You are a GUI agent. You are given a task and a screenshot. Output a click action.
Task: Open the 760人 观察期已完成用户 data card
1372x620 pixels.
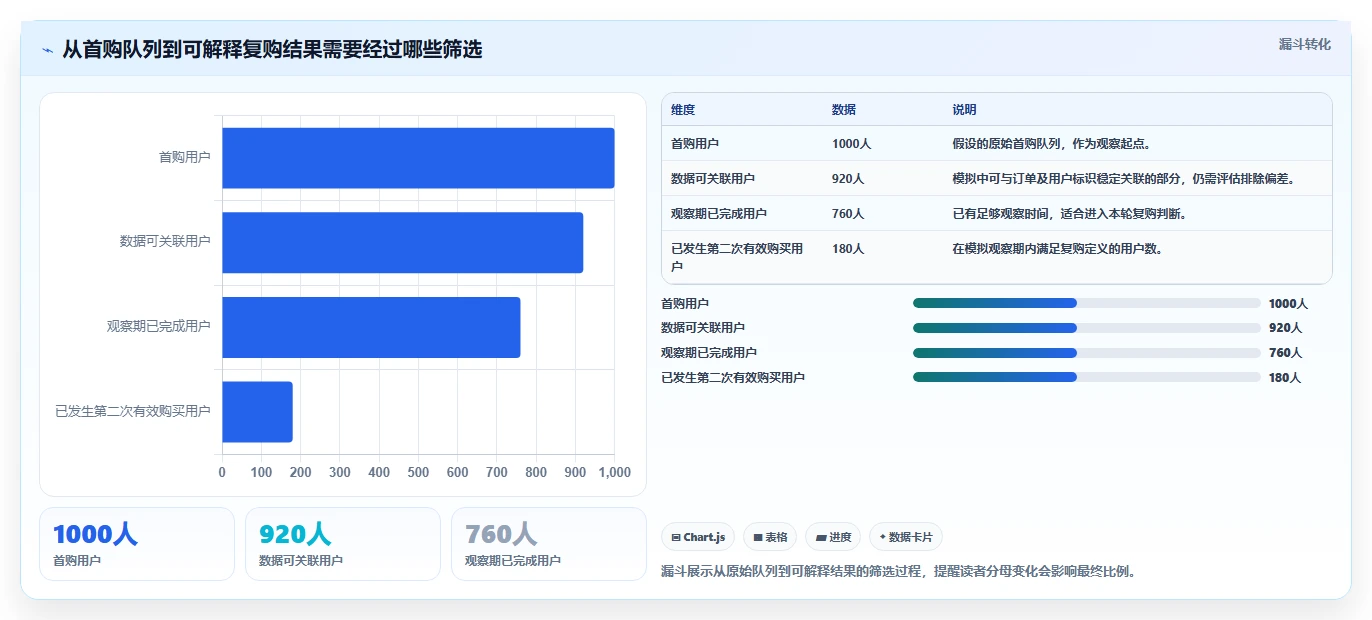tap(549, 544)
